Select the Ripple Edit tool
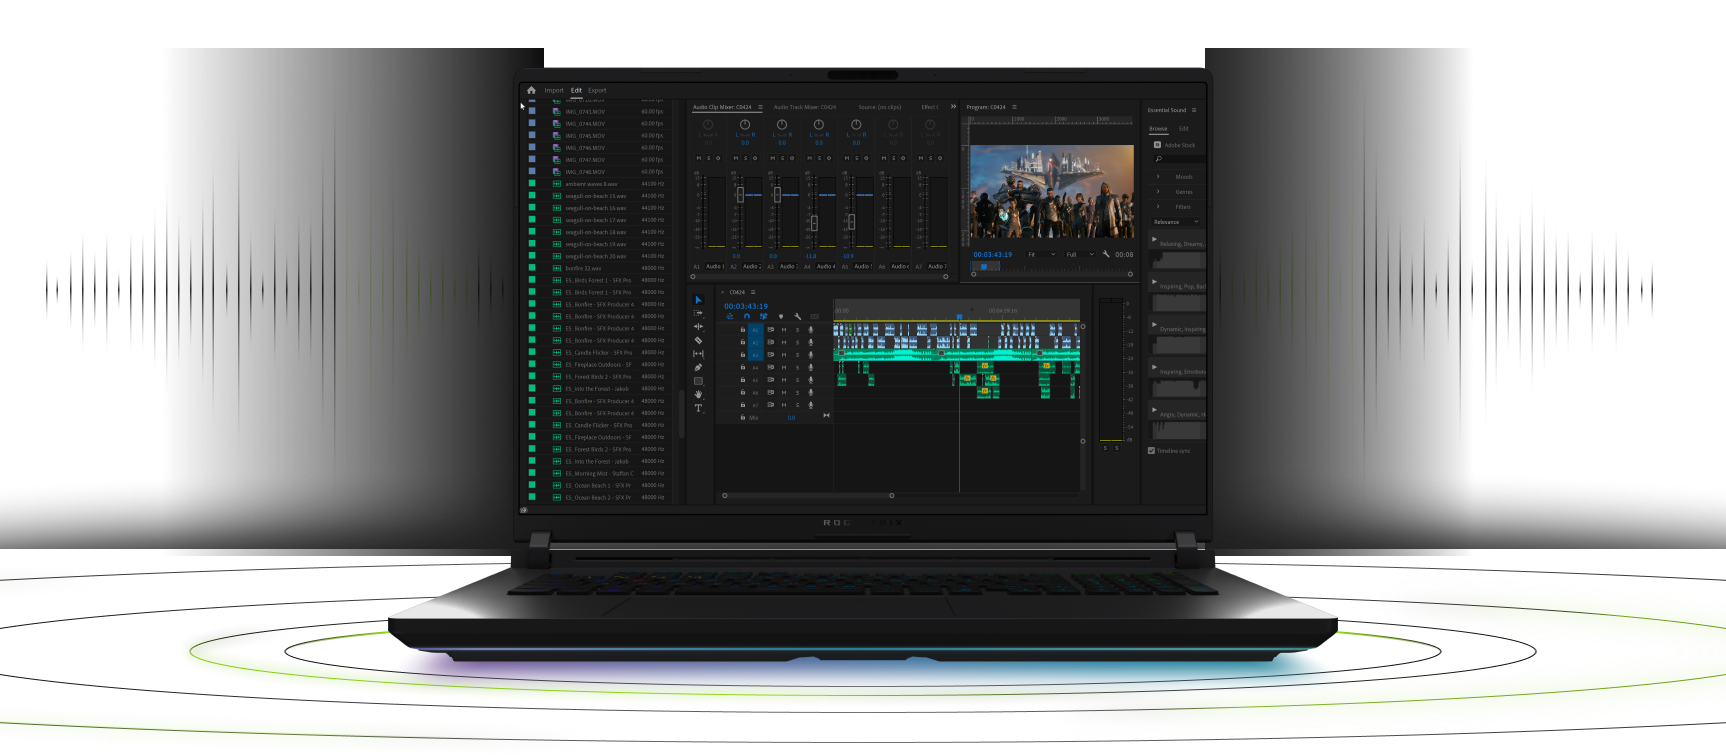This screenshot has width=1726, height=755. point(698,327)
